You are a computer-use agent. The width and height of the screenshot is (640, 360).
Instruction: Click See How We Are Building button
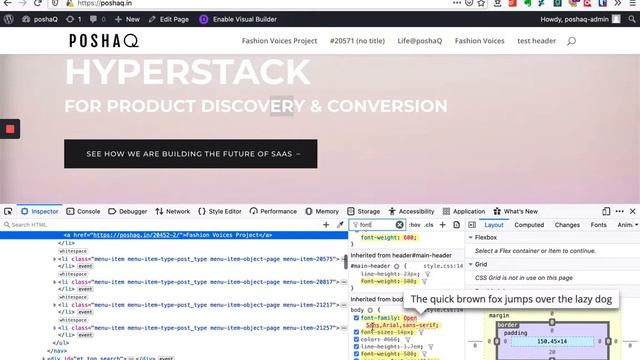pos(191,154)
